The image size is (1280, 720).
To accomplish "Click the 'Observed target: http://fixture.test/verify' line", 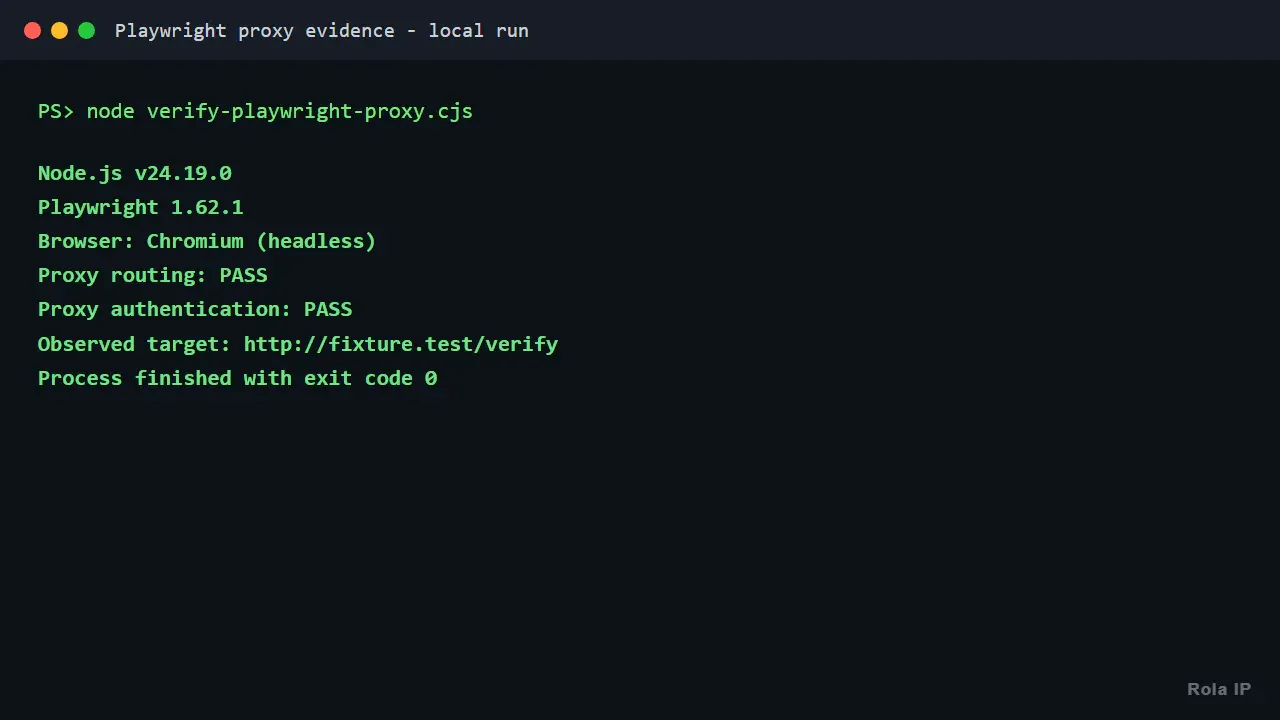I will (x=298, y=344).
